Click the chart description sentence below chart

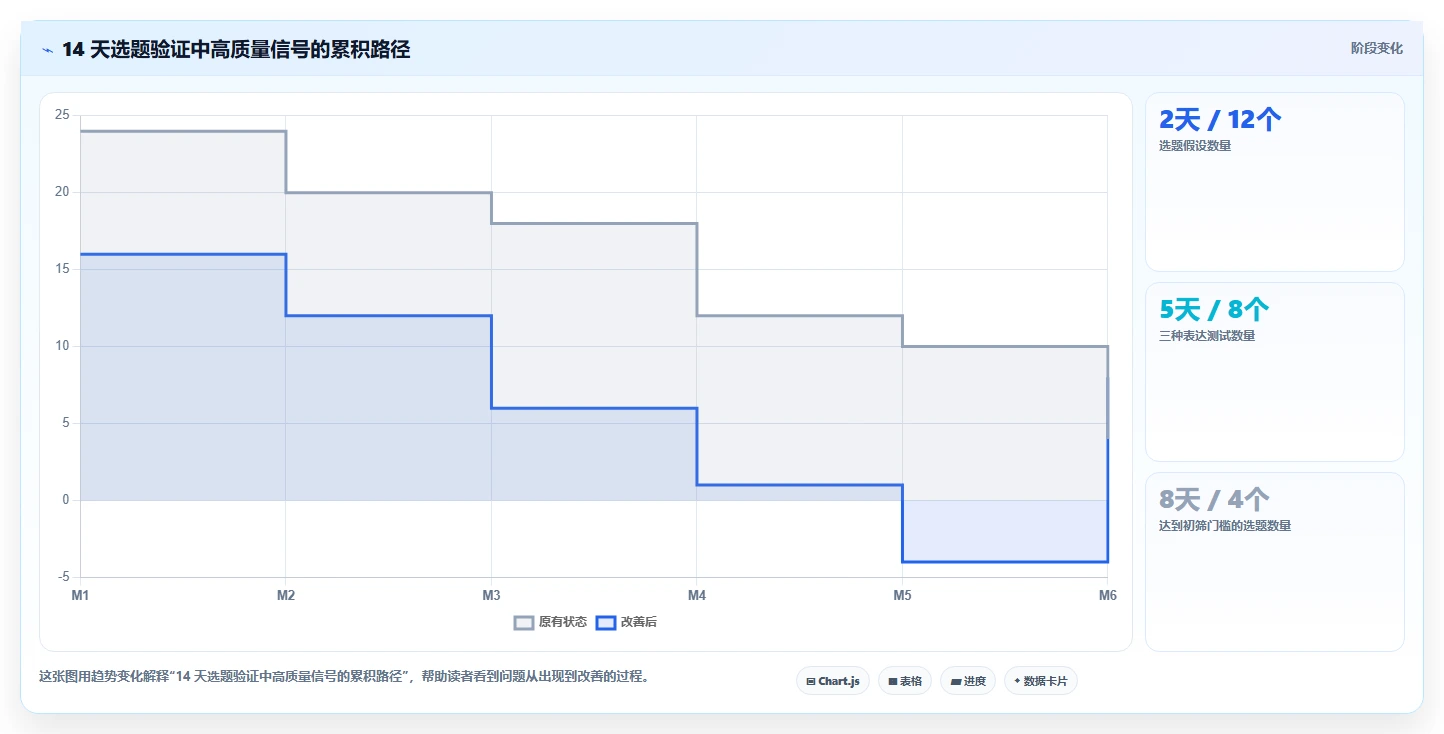(x=347, y=676)
